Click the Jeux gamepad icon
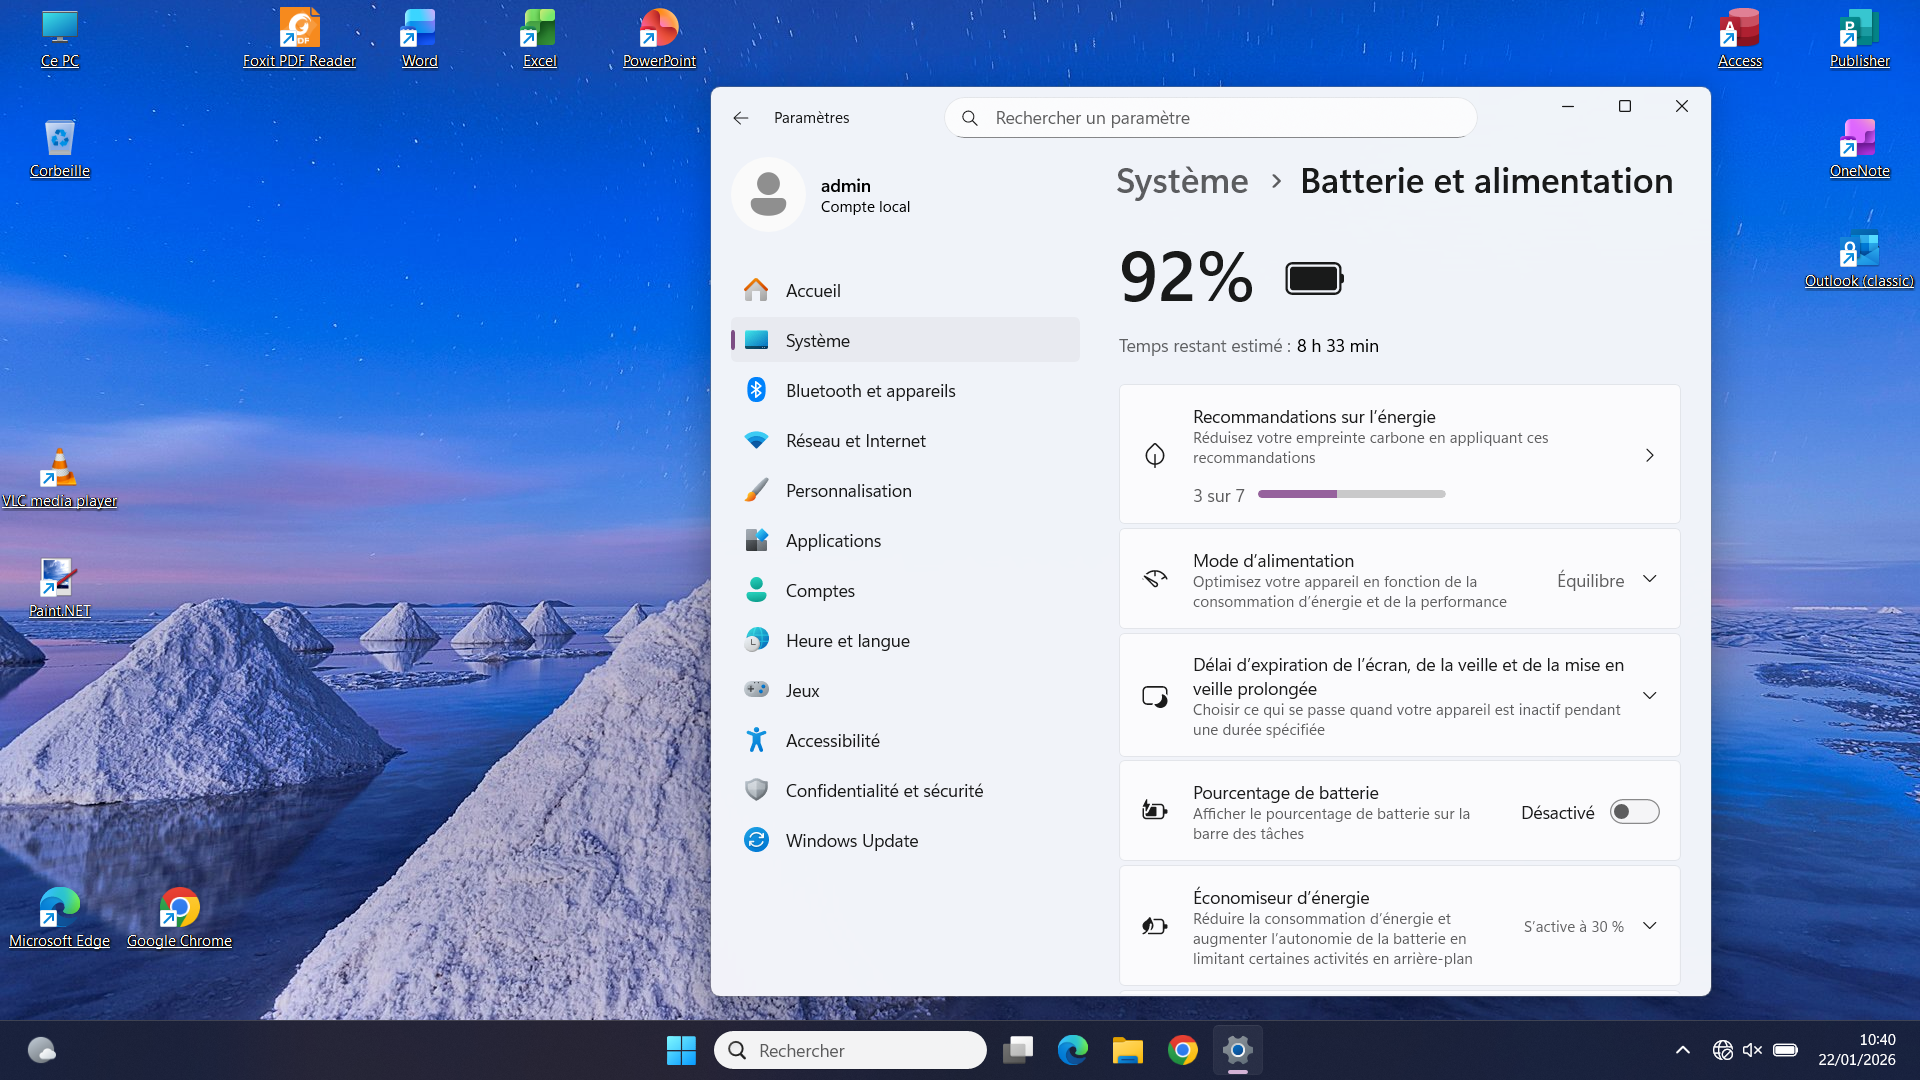This screenshot has width=1920, height=1080. pyautogui.click(x=756, y=690)
